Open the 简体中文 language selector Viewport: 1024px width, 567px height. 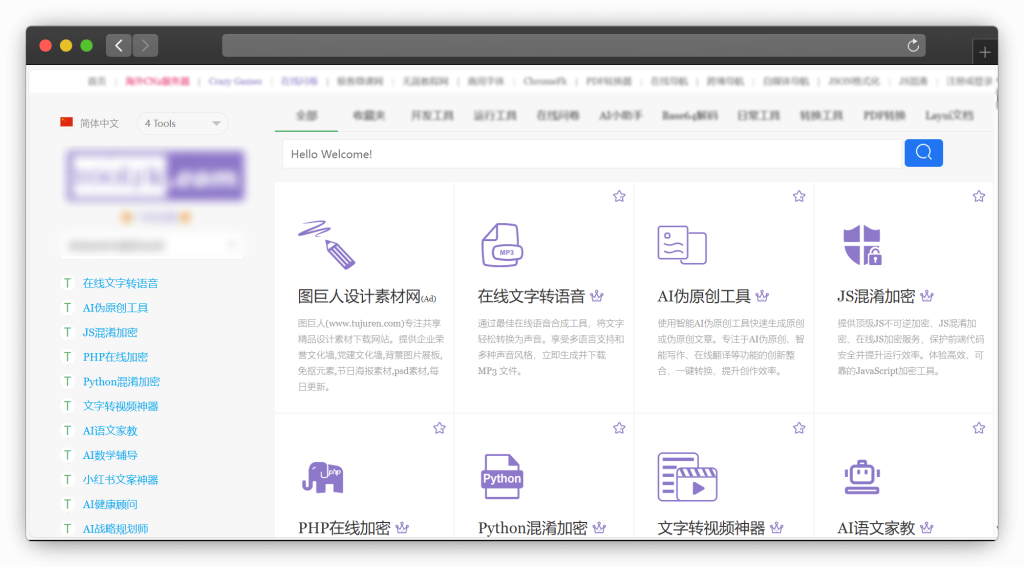coord(99,123)
